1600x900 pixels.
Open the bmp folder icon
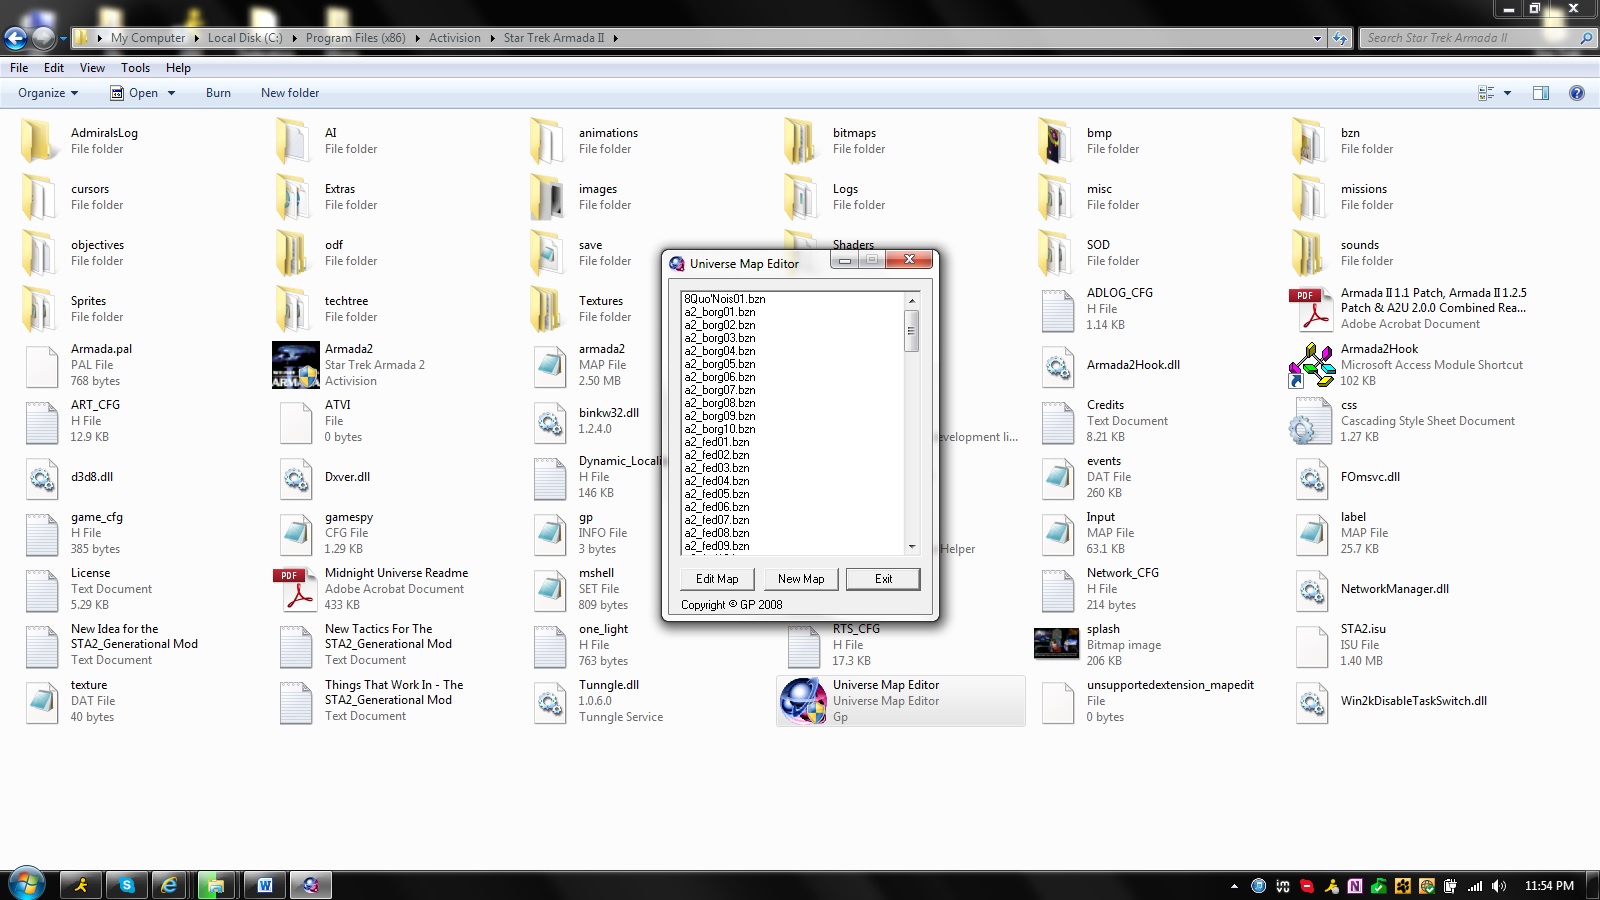click(1057, 141)
